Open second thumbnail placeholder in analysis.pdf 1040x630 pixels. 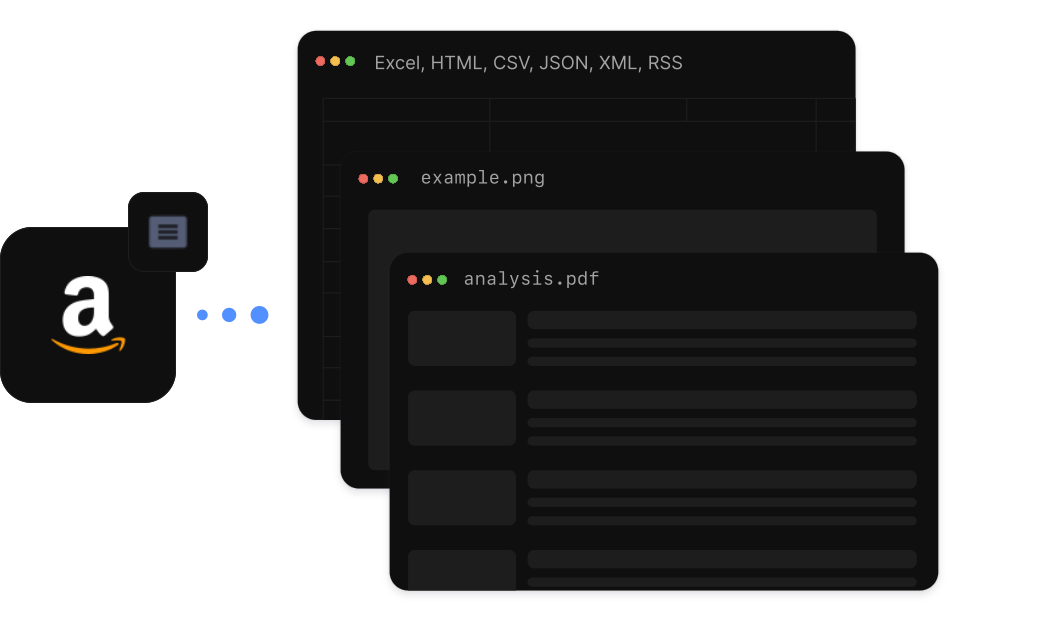[x=462, y=418]
